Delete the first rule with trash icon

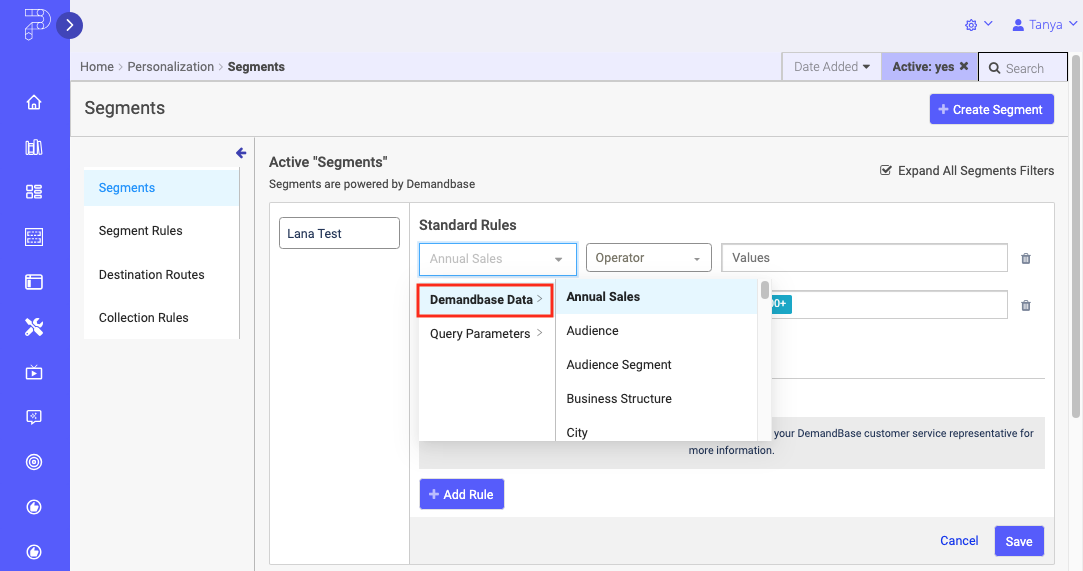pos(1025,259)
